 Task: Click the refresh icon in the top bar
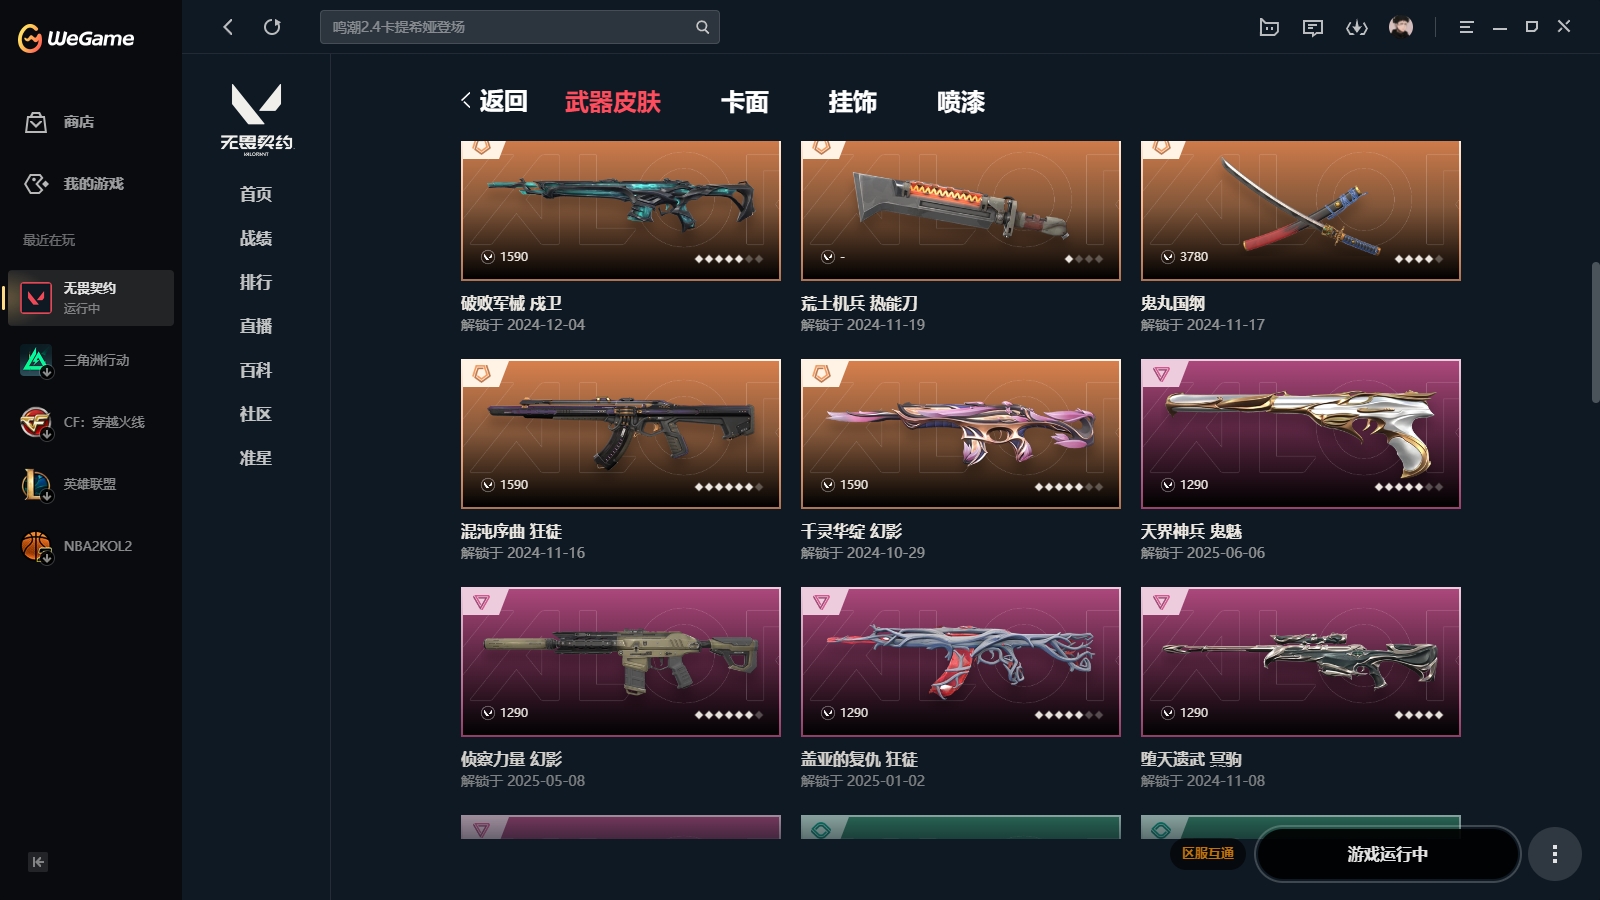tap(272, 27)
